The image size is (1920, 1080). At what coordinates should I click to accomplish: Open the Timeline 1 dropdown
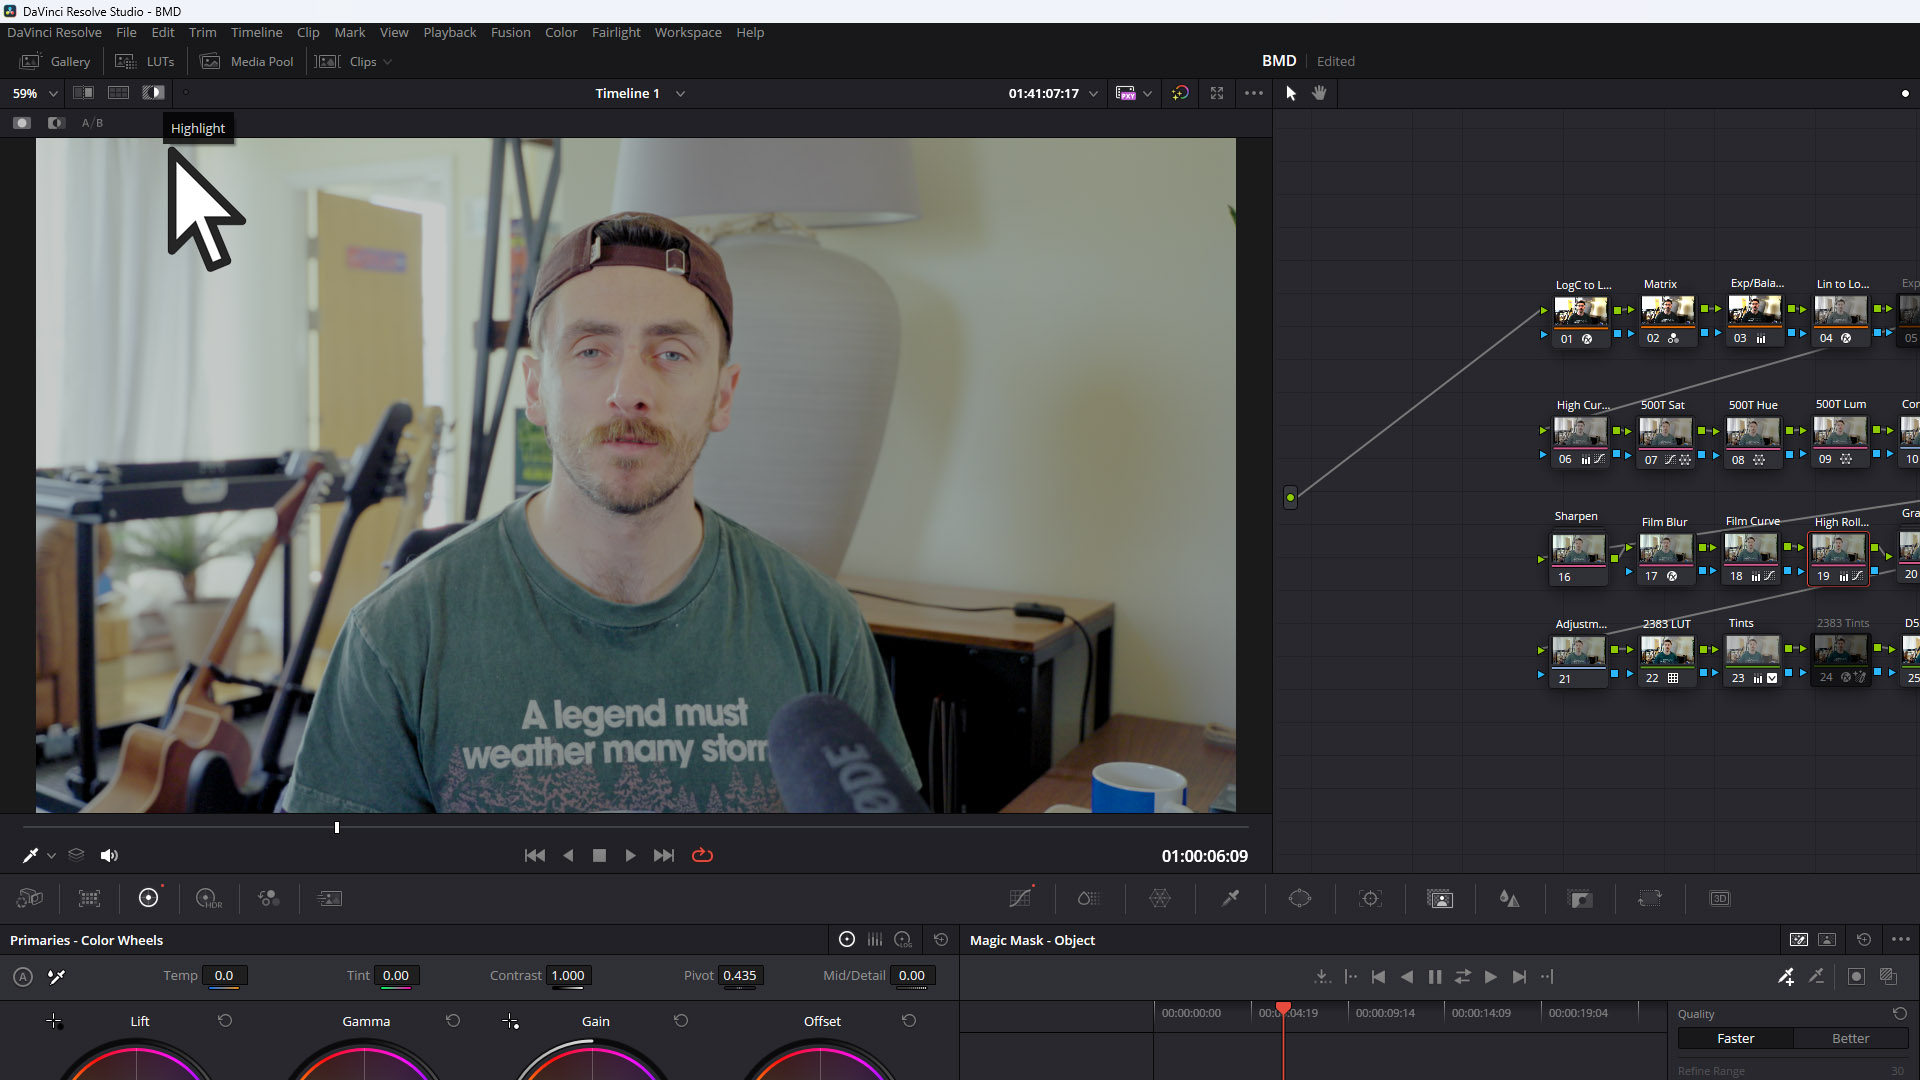(x=680, y=93)
